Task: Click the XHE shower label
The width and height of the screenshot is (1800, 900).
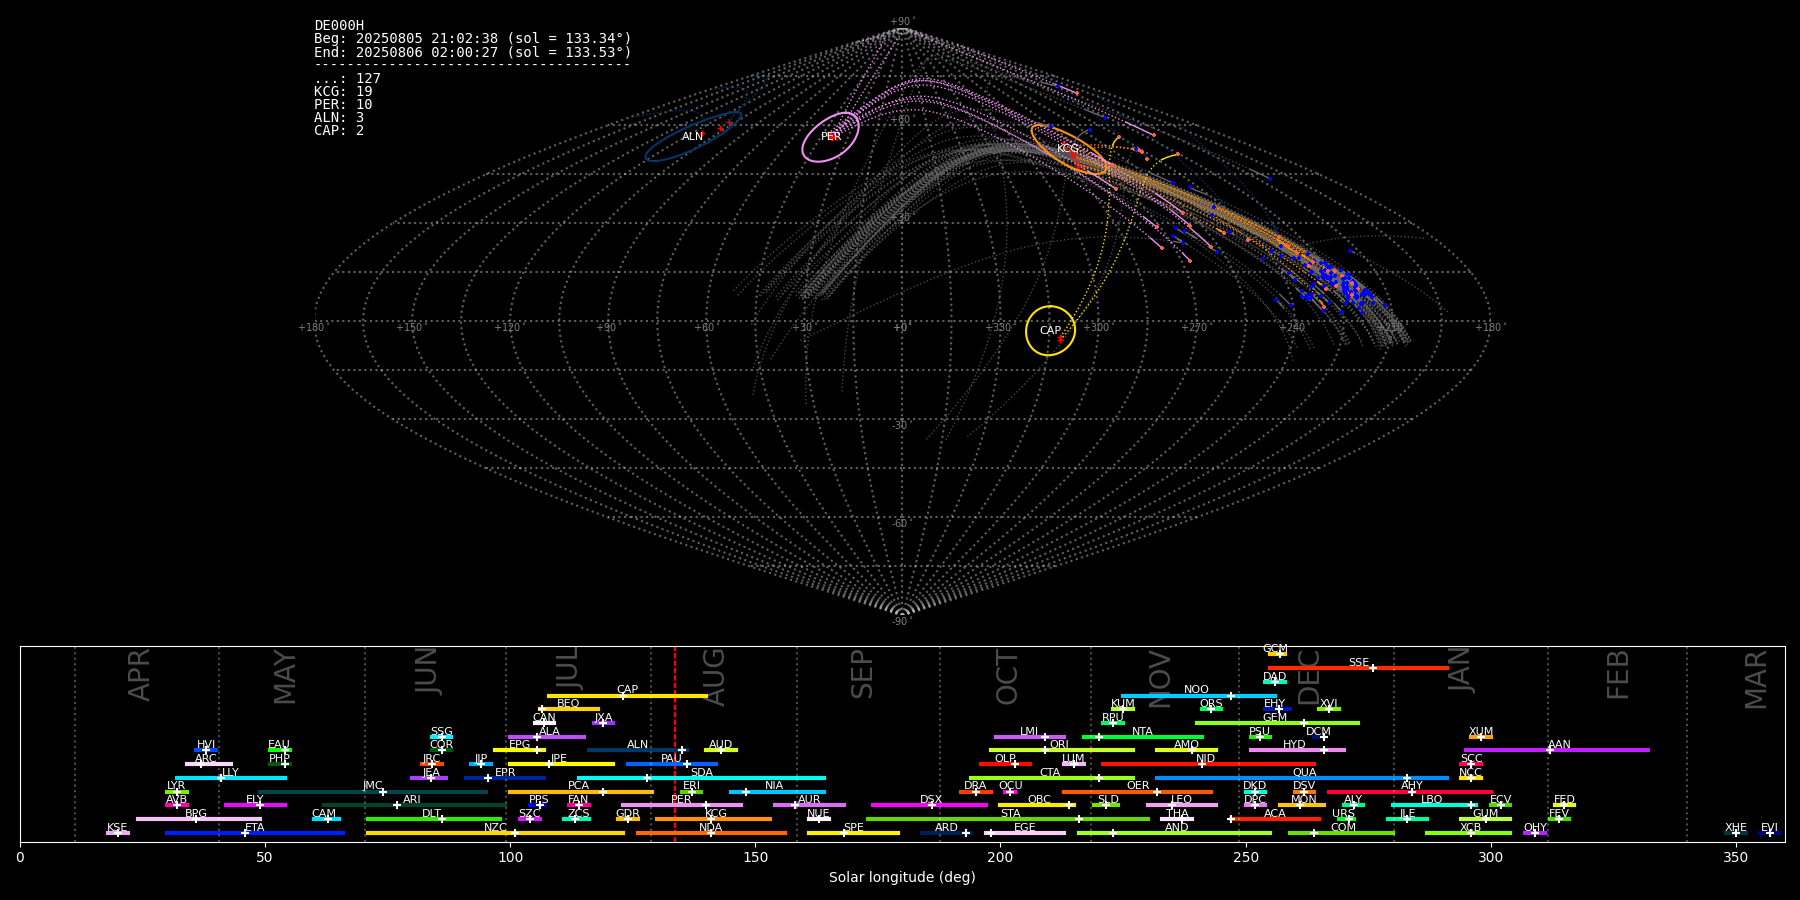Action: pos(1736,828)
